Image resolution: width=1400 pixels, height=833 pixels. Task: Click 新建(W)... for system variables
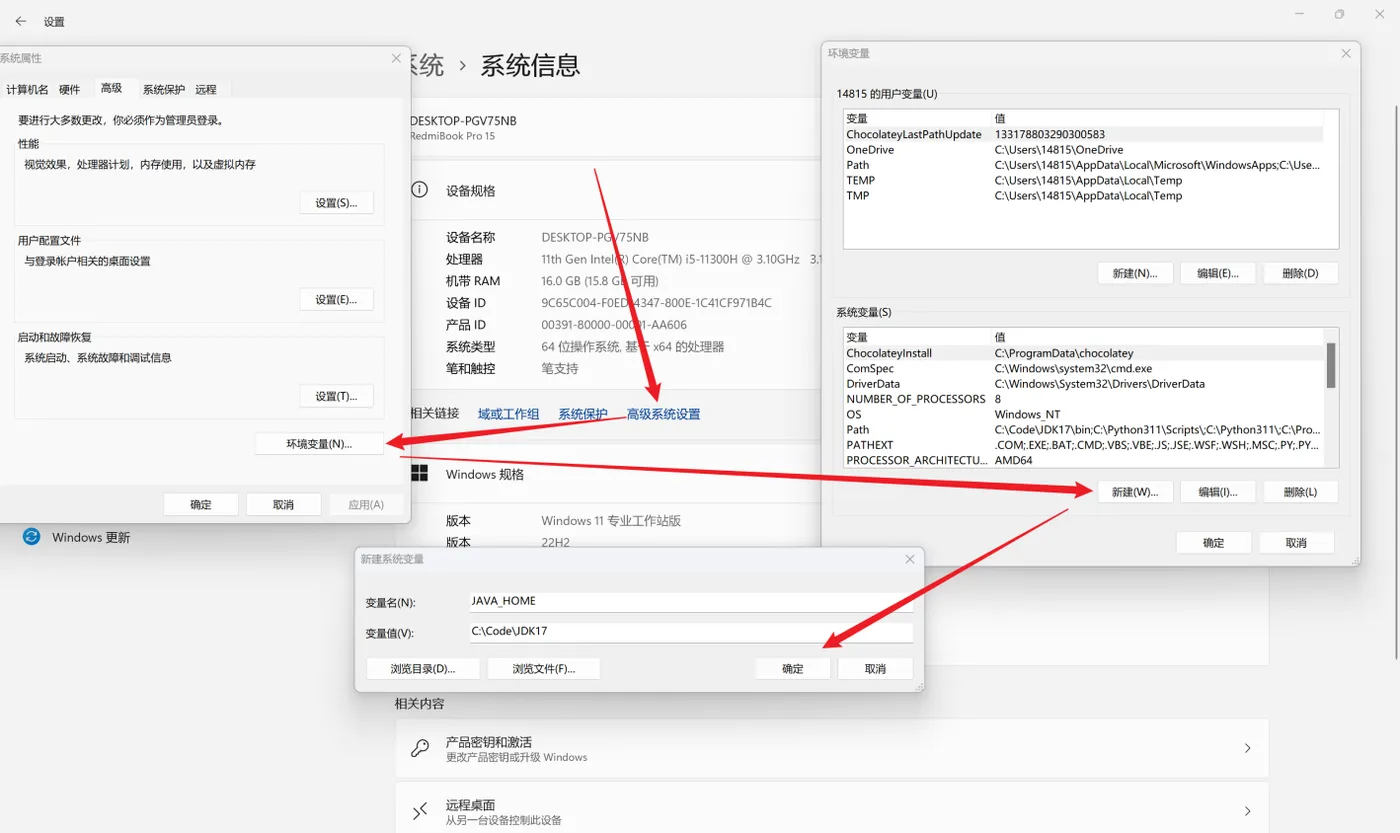[1135, 492]
